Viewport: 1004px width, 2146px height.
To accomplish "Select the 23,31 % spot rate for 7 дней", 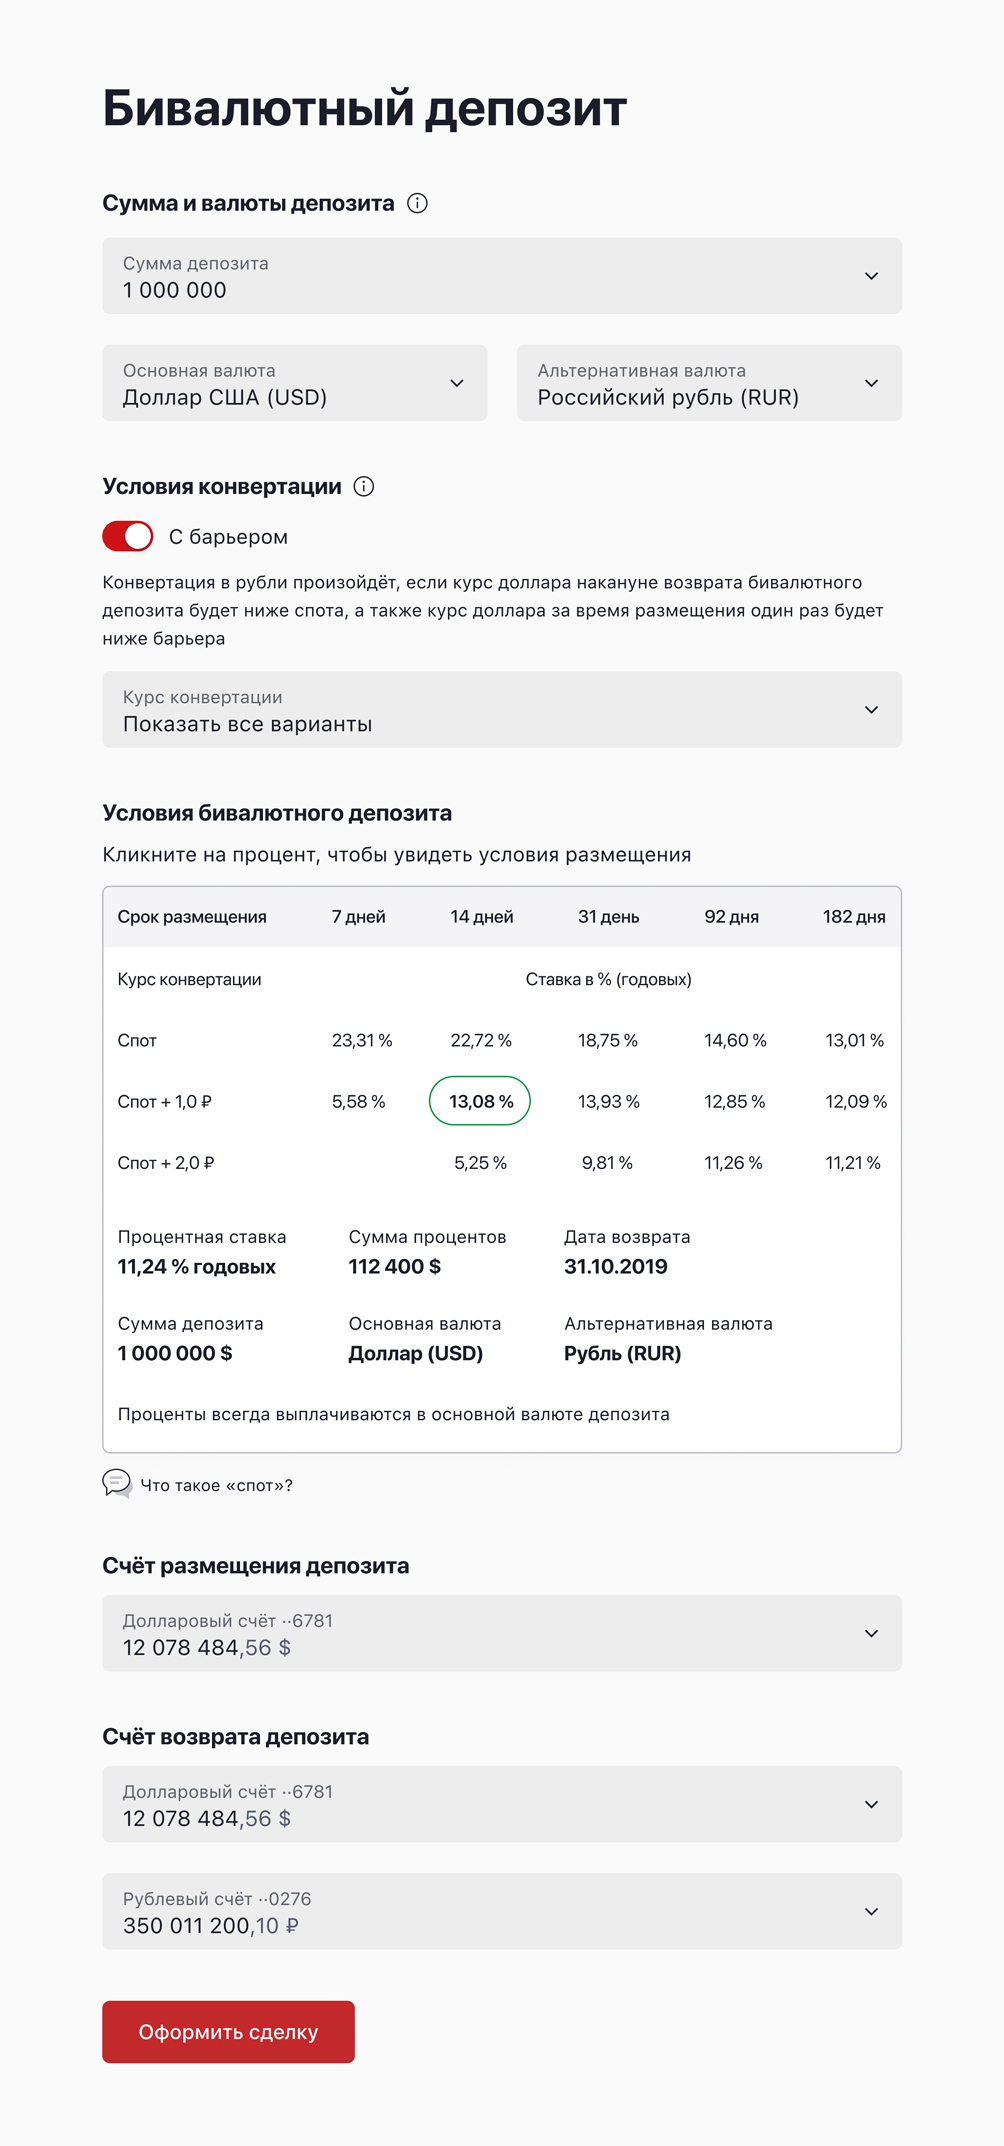I will tap(362, 1040).
